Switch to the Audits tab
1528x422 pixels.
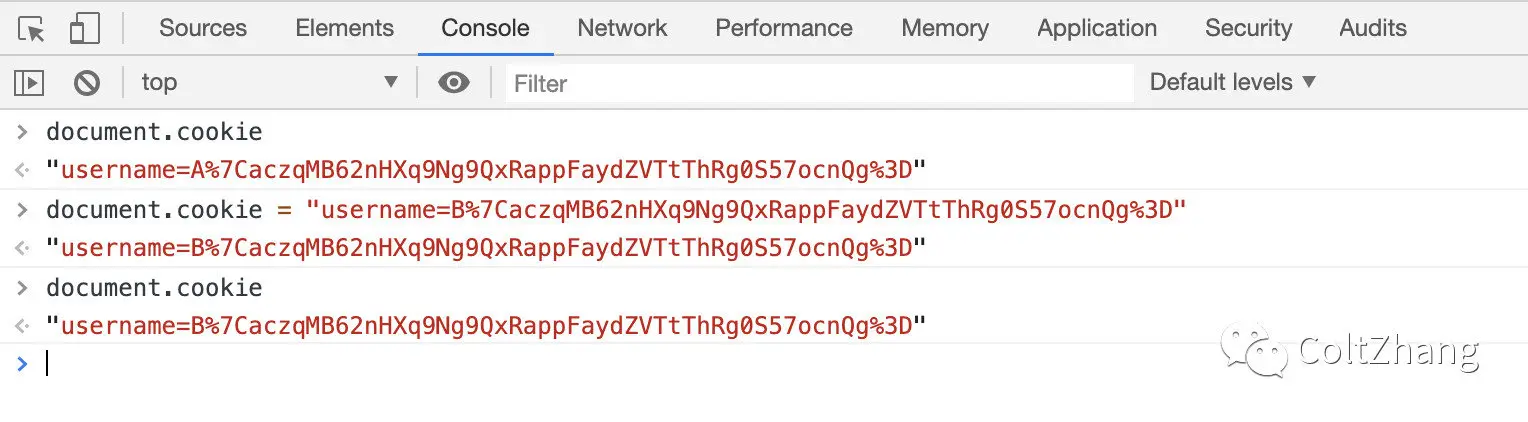coord(1373,29)
